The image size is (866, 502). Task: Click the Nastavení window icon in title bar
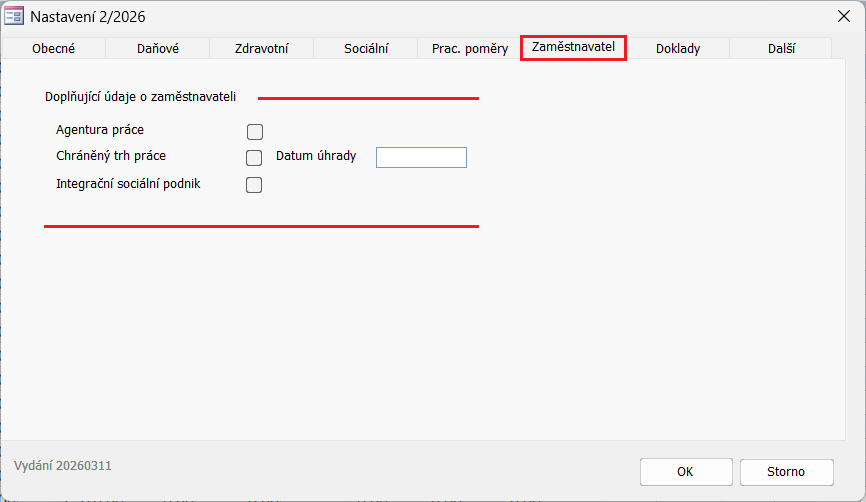click(15, 17)
